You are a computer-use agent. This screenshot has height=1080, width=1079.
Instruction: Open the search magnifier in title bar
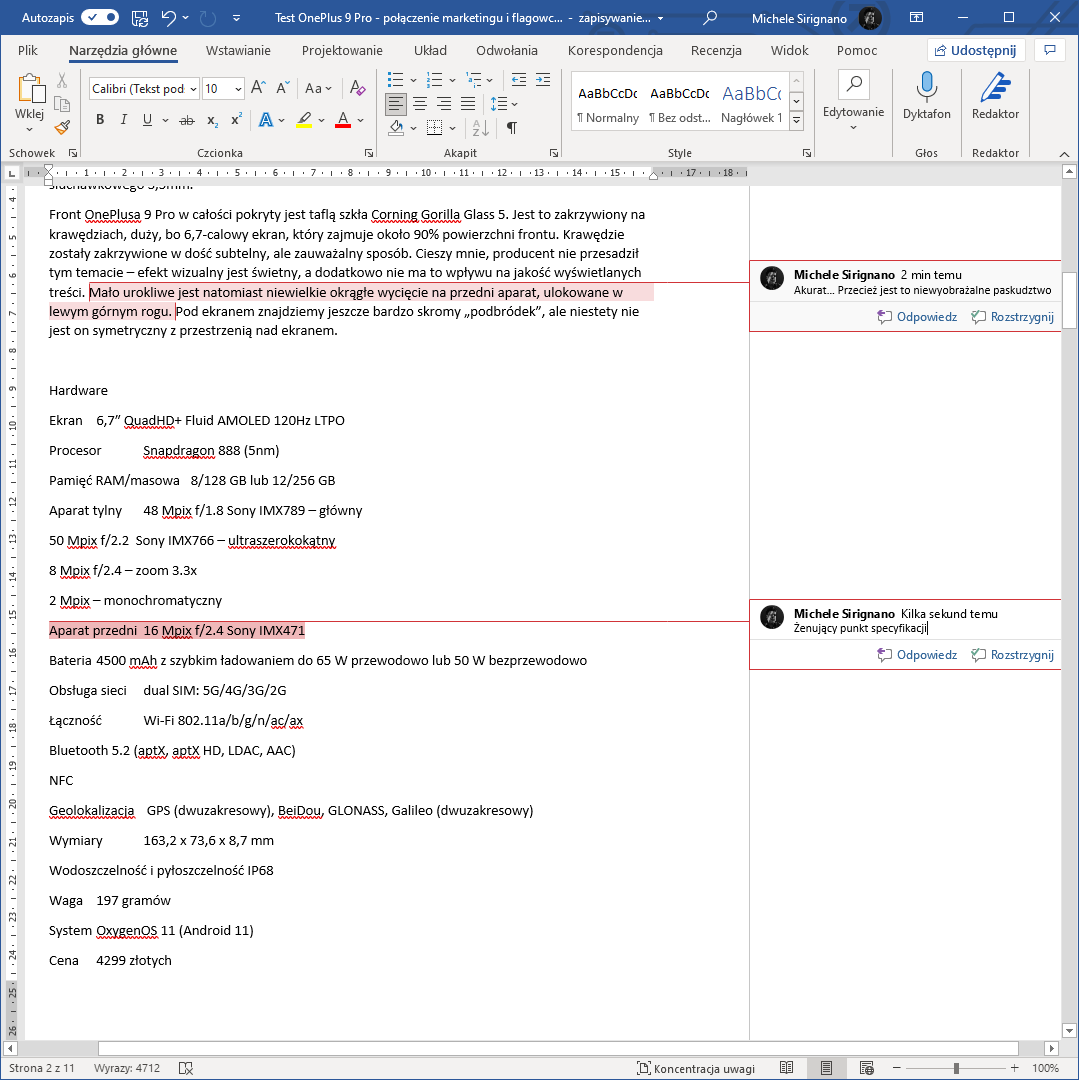click(710, 17)
